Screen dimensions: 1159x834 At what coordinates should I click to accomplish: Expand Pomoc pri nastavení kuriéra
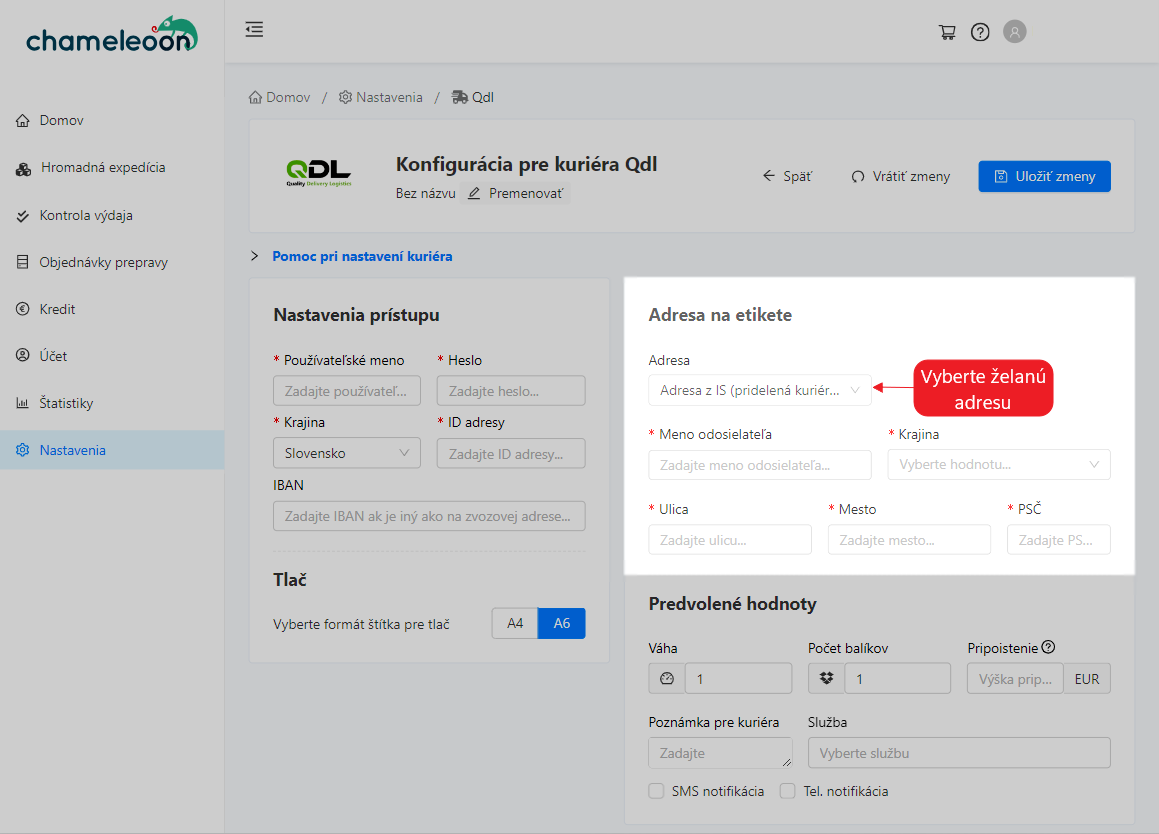[x=361, y=256]
